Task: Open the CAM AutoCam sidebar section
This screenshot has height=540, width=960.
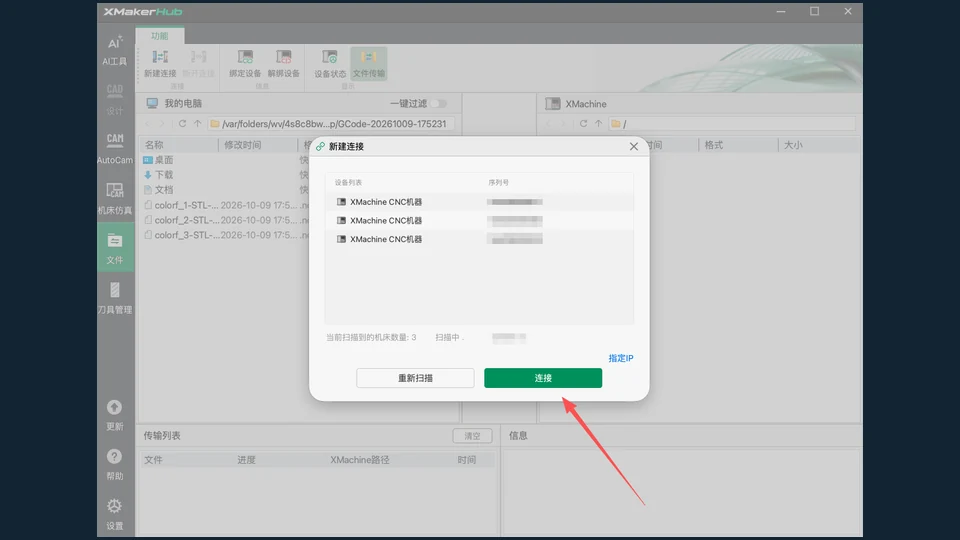Action: 114,149
